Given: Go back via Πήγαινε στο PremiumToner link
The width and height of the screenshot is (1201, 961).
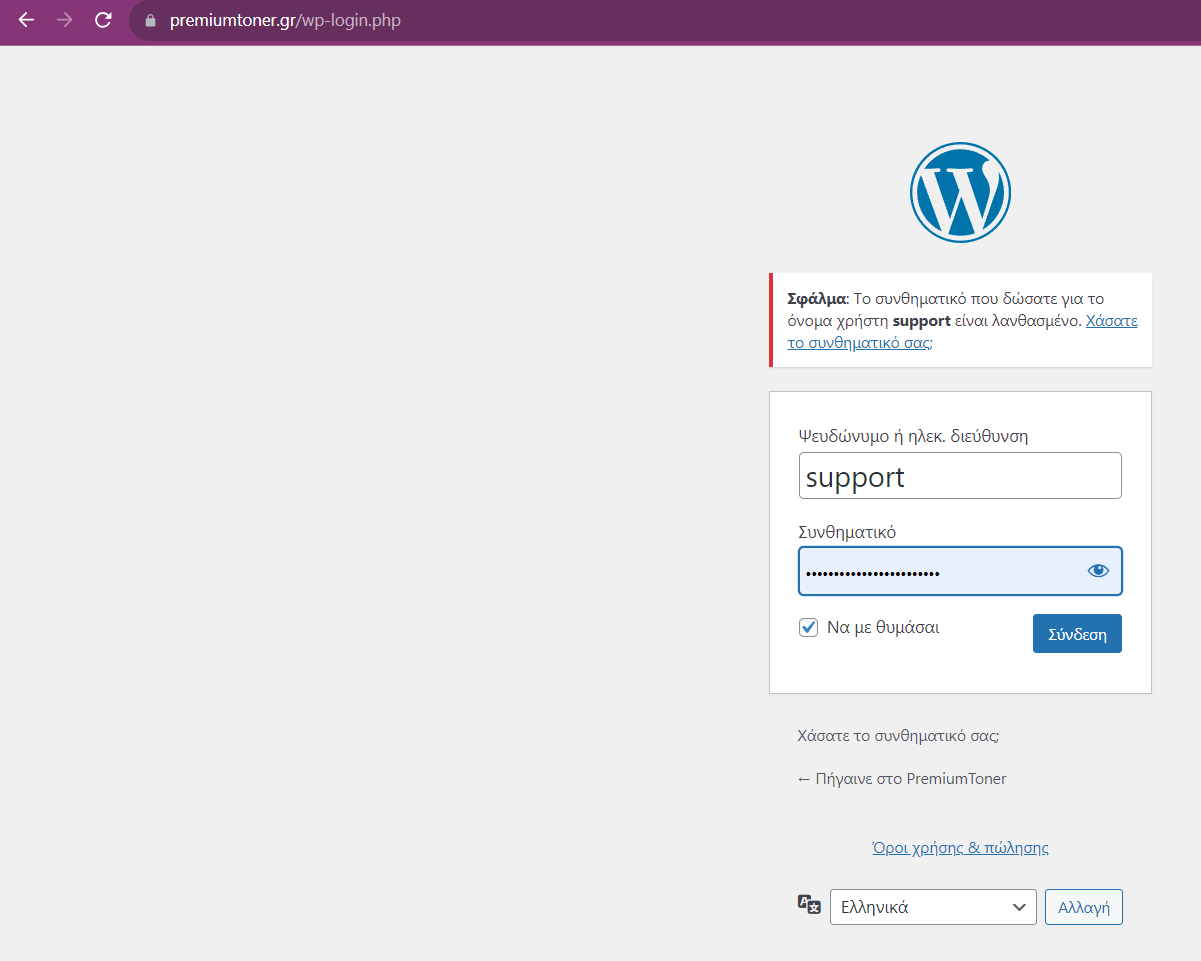Looking at the screenshot, I should [902, 779].
